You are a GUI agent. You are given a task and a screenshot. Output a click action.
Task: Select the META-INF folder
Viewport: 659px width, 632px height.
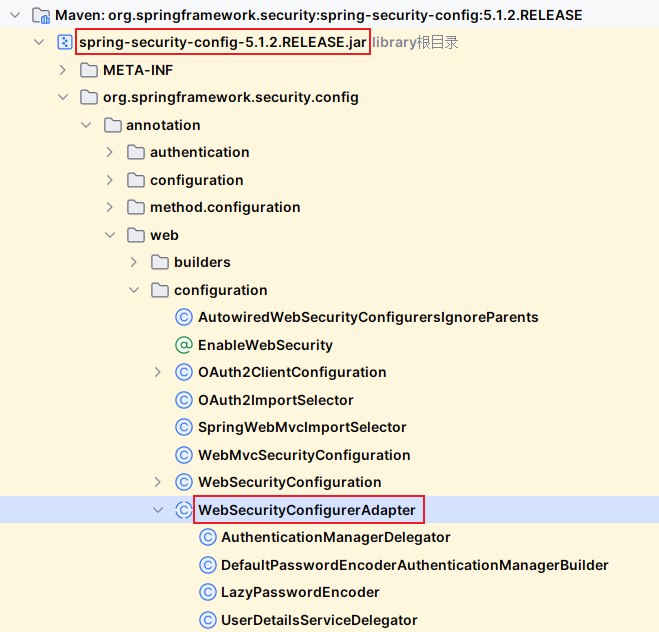click(138, 70)
